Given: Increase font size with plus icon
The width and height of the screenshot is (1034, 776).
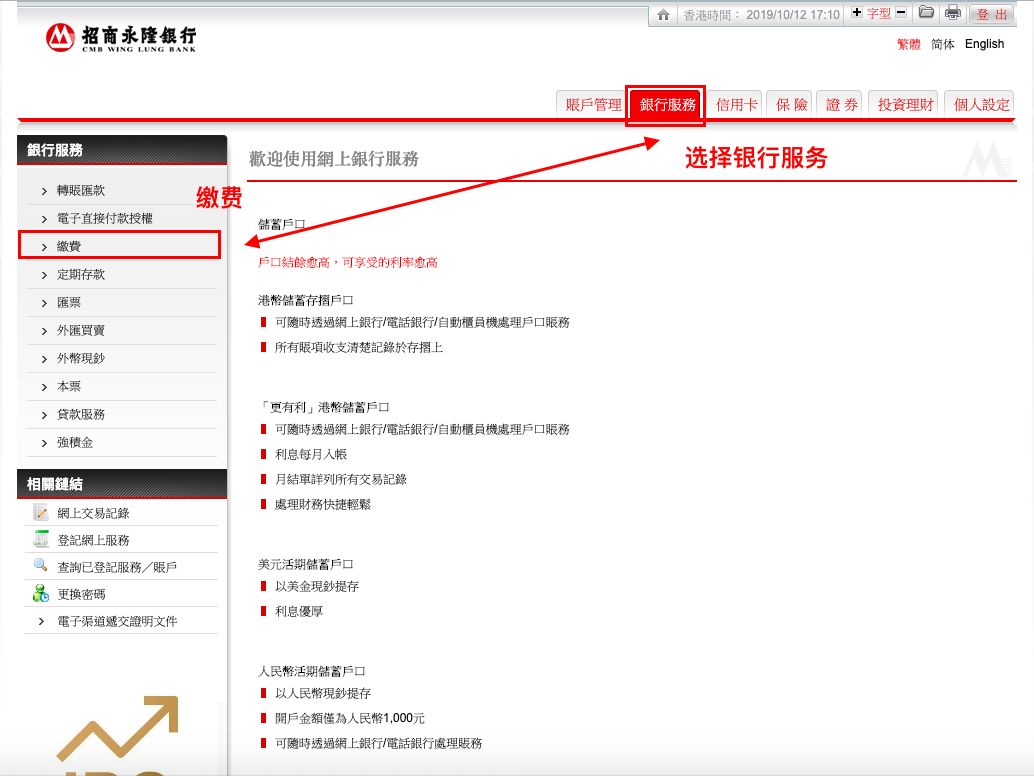Looking at the screenshot, I should (856, 13).
